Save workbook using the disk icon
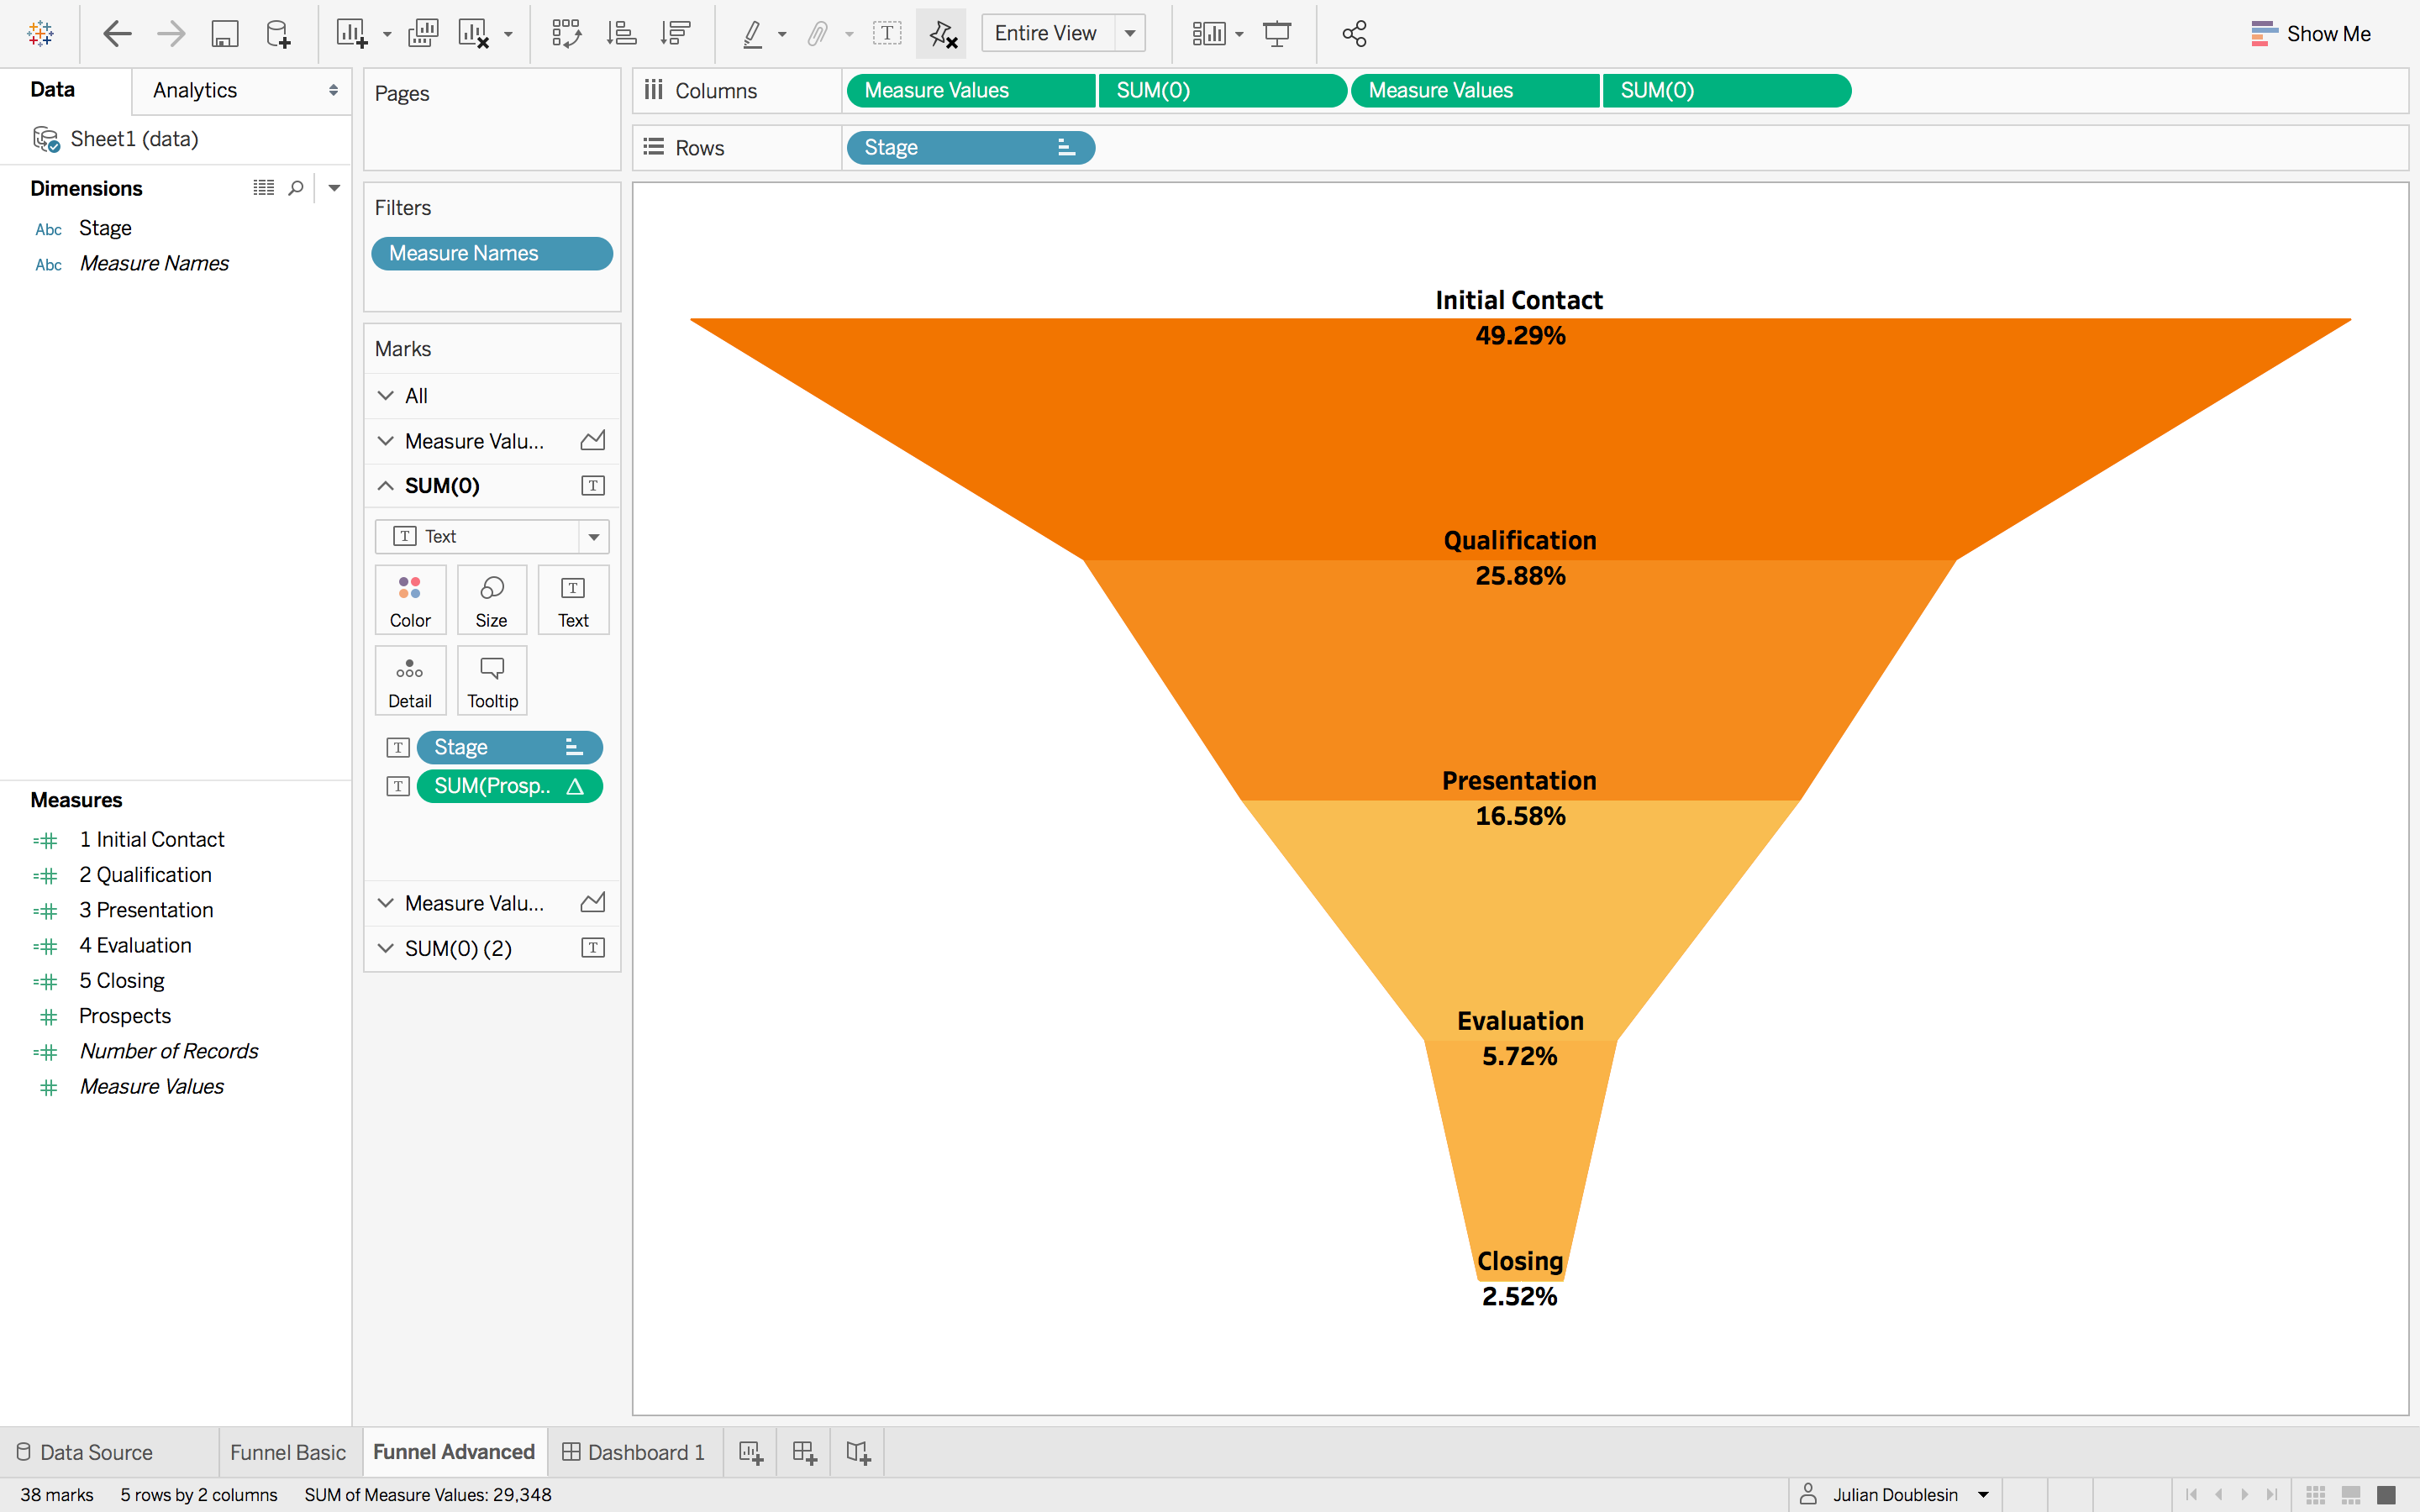Image resolution: width=2420 pixels, height=1512 pixels. point(225,34)
